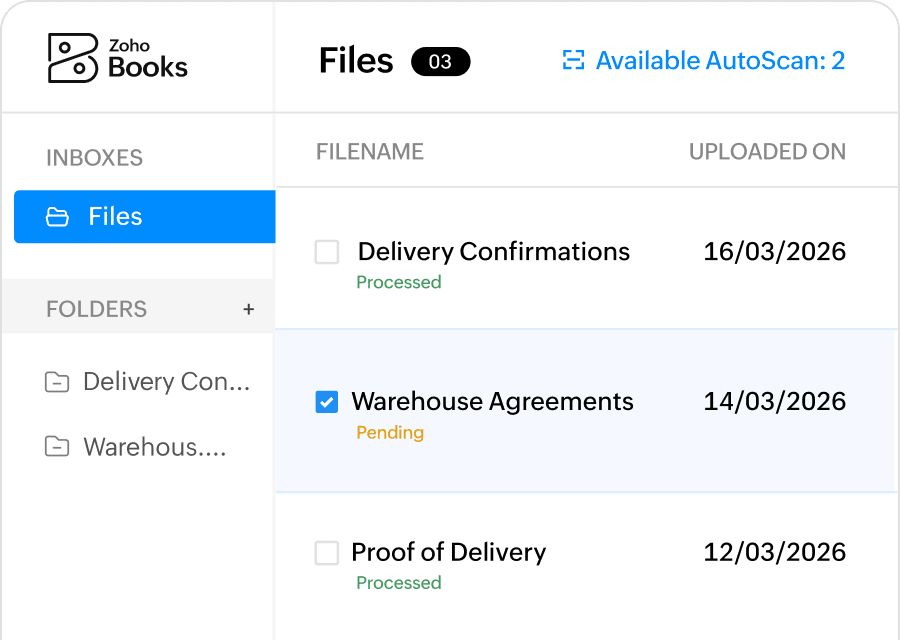Sort by the UPLOADED ON column header
The width and height of the screenshot is (900, 640).
767,152
